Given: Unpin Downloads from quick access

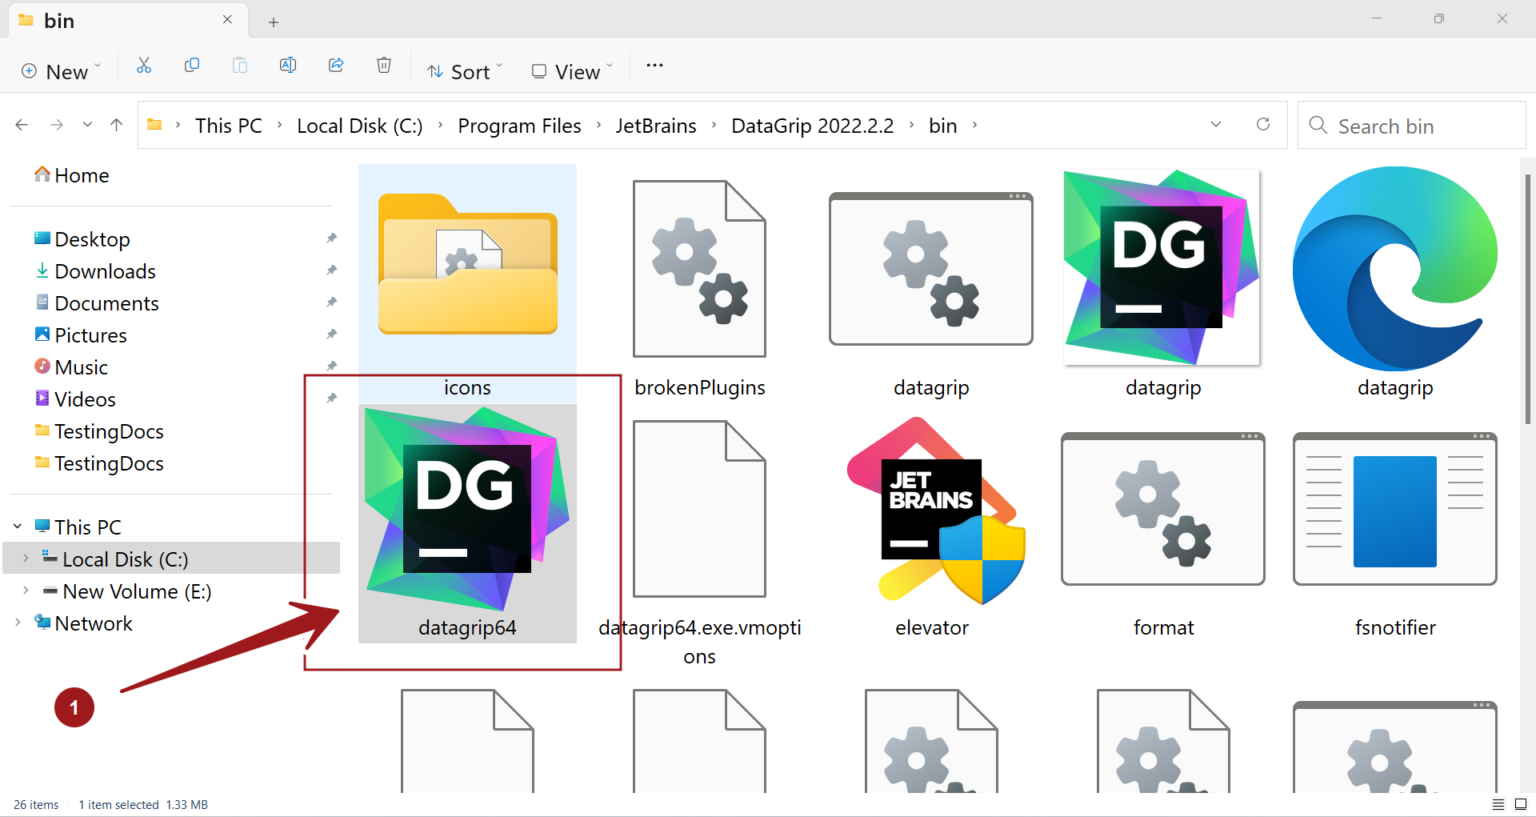Looking at the screenshot, I should coord(331,271).
